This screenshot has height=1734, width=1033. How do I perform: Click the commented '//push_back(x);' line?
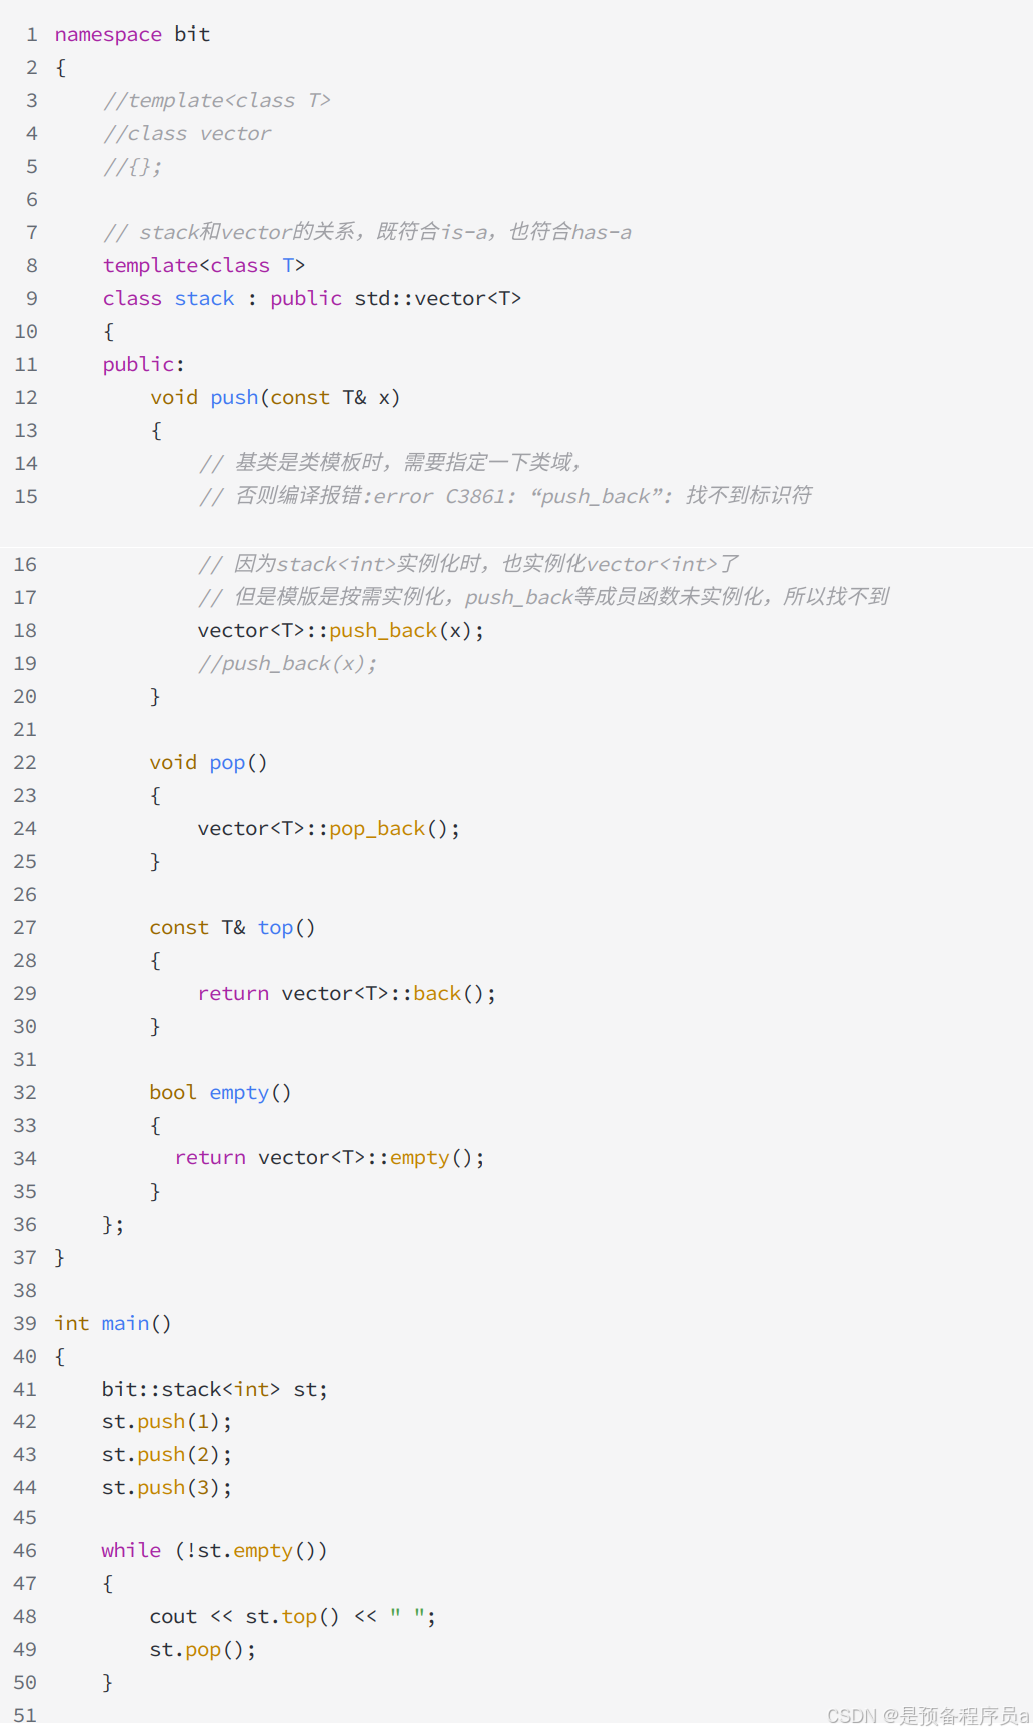coord(287,663)
